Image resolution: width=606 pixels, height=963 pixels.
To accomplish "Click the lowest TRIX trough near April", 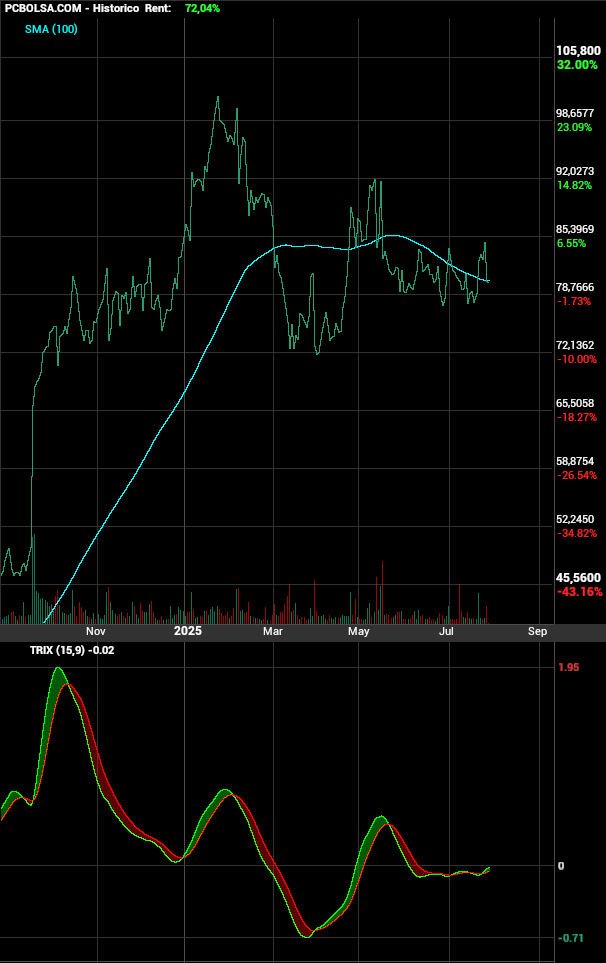I will 306,936.
